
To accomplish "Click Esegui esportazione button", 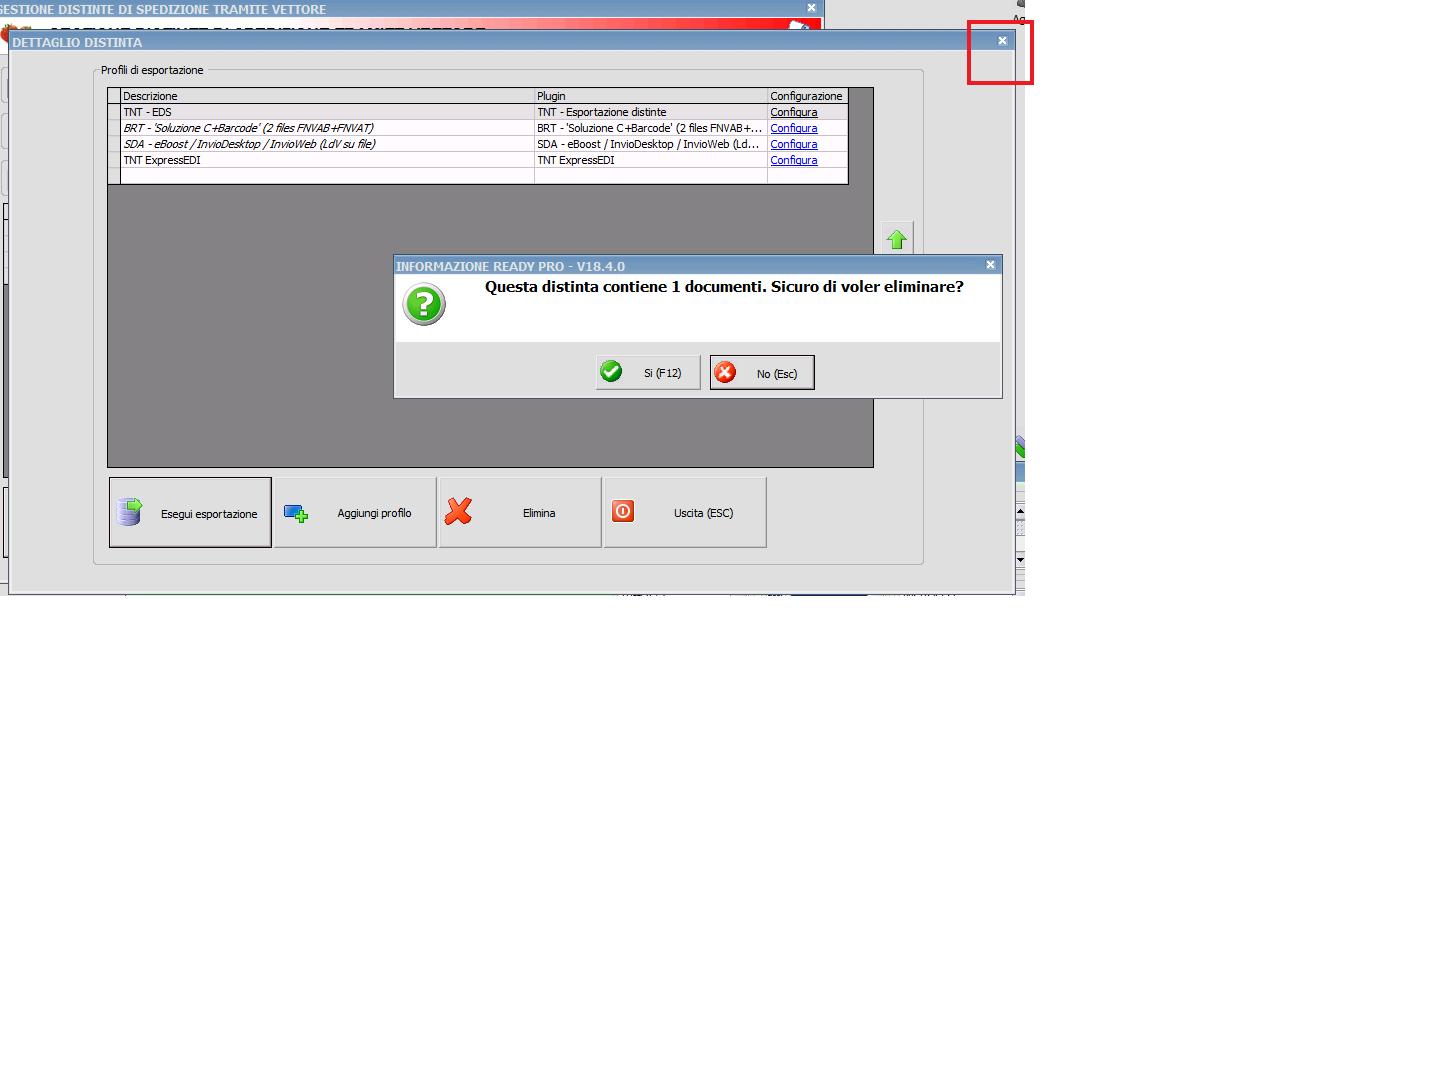I will (190, 512).
